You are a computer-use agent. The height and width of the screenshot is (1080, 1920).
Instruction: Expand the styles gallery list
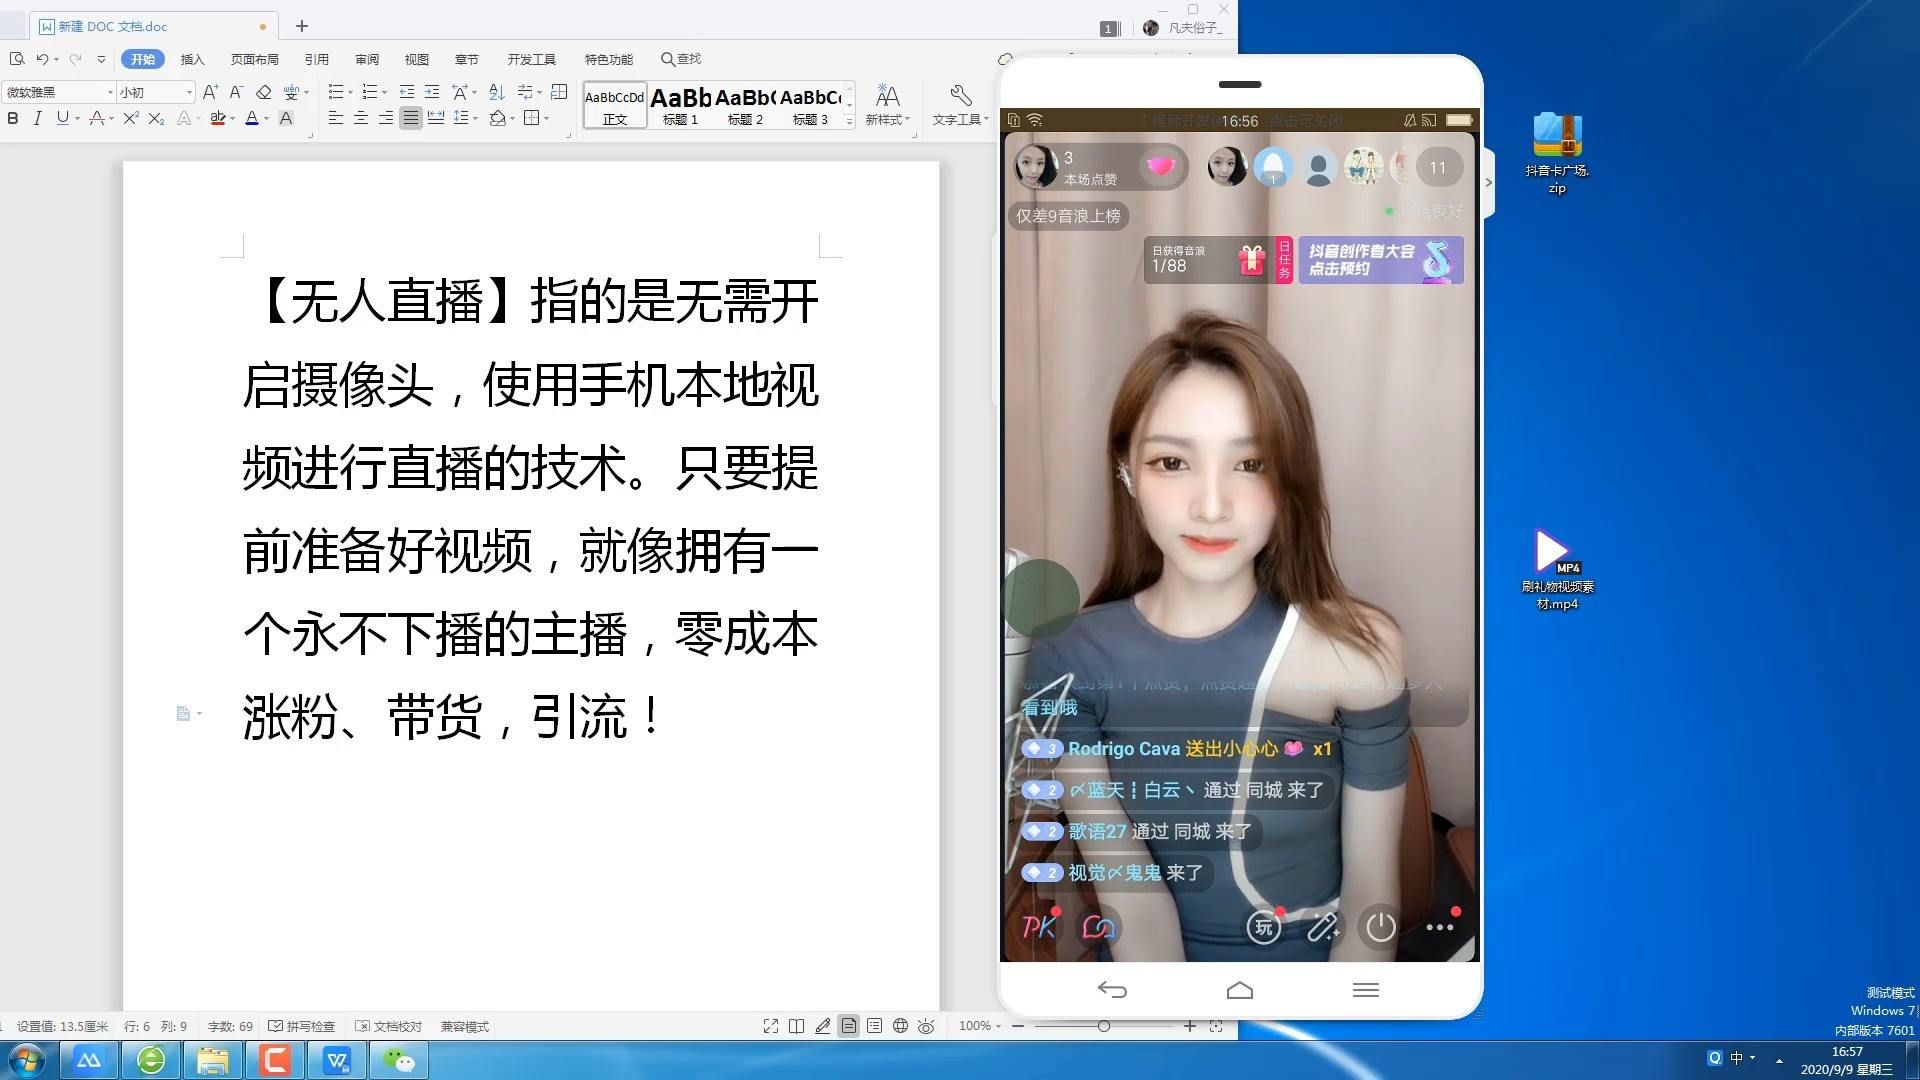pyautogui.click(x=849, y=121)
